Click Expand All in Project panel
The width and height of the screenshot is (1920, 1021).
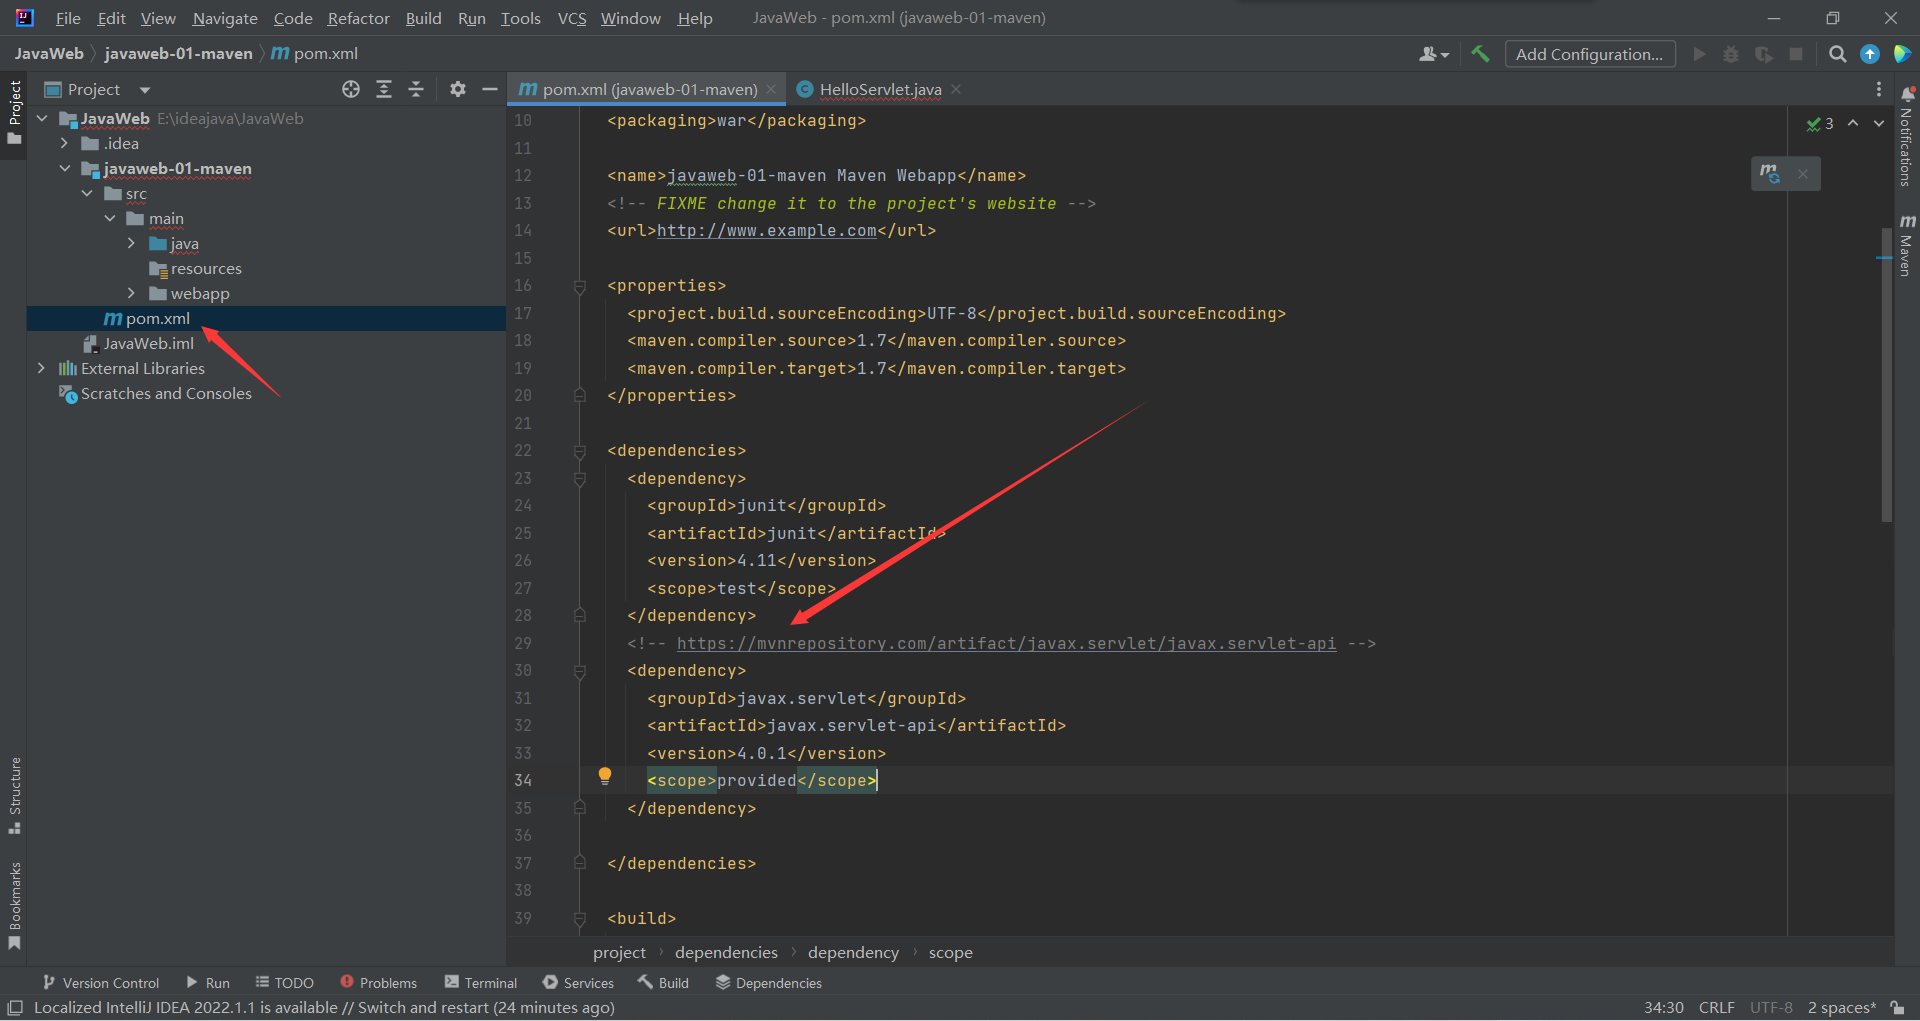tap(384, 89)
